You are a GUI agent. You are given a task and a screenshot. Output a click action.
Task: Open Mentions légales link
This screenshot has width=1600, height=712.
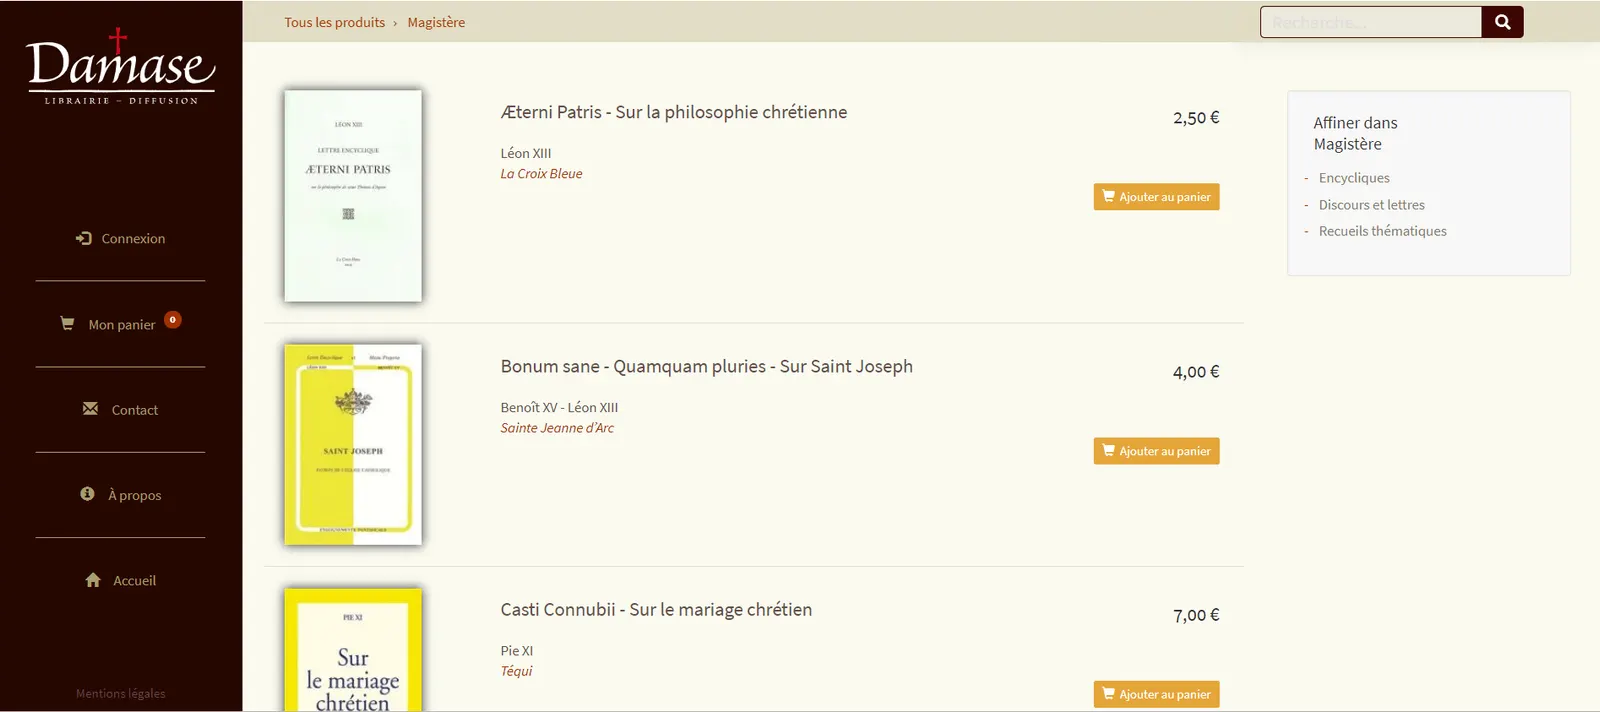click(120, 693)
